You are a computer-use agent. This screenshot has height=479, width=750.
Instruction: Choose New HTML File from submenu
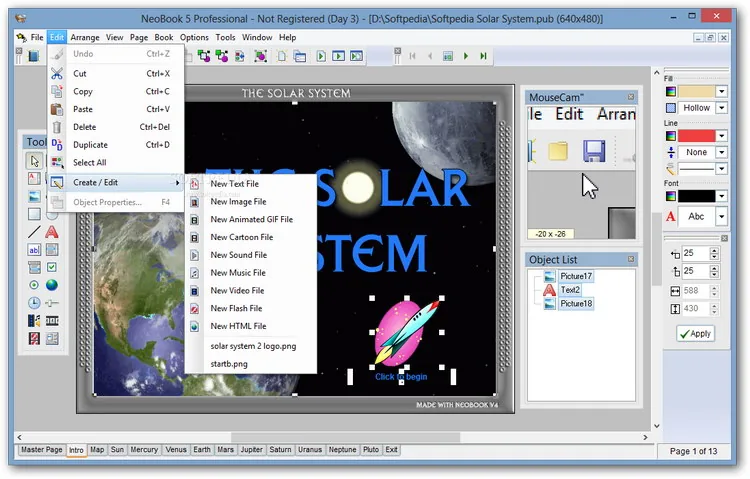251,326
